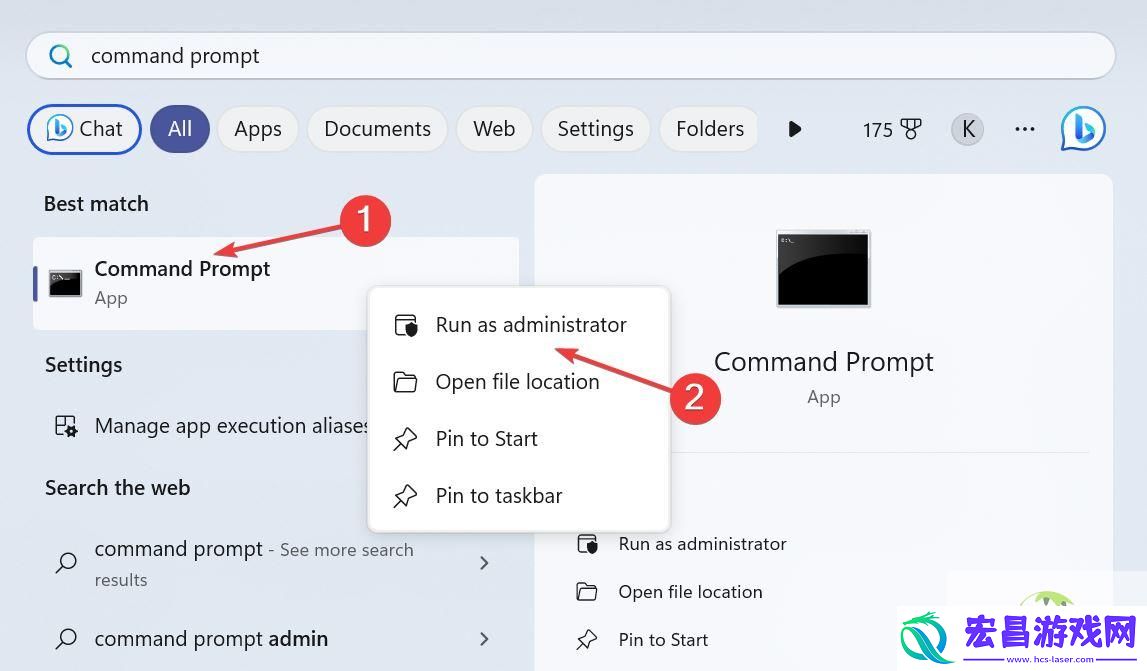Click the Search the web section heading

[x=118, y=488]
